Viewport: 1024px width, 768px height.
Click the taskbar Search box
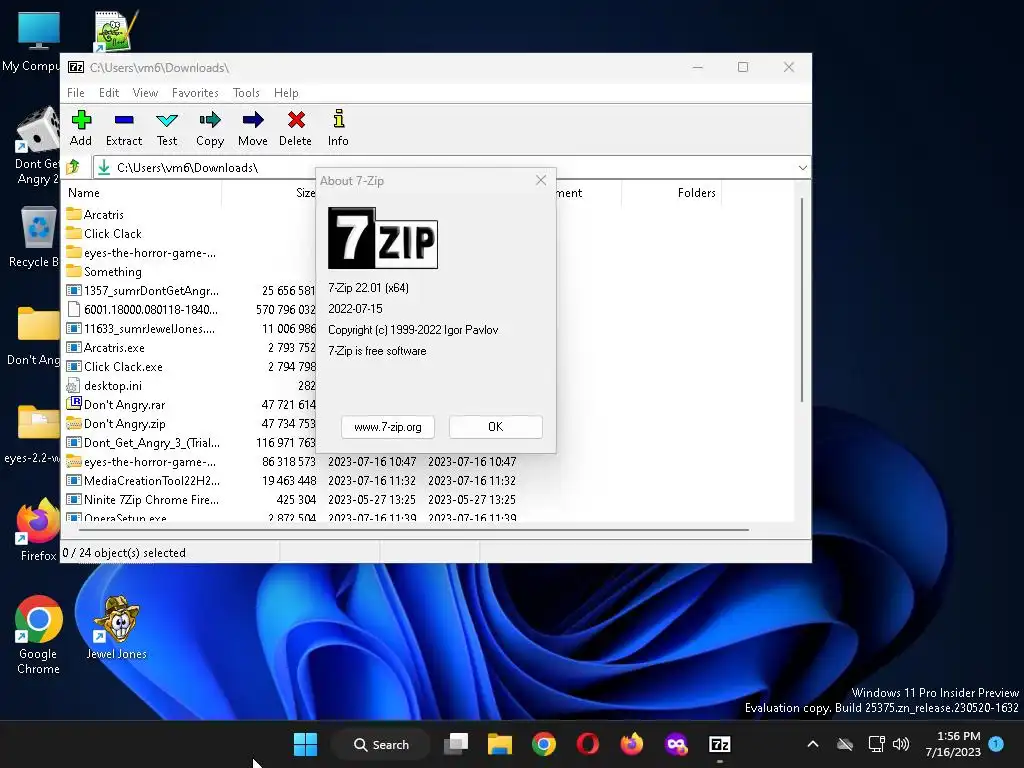tap(381, 744)
